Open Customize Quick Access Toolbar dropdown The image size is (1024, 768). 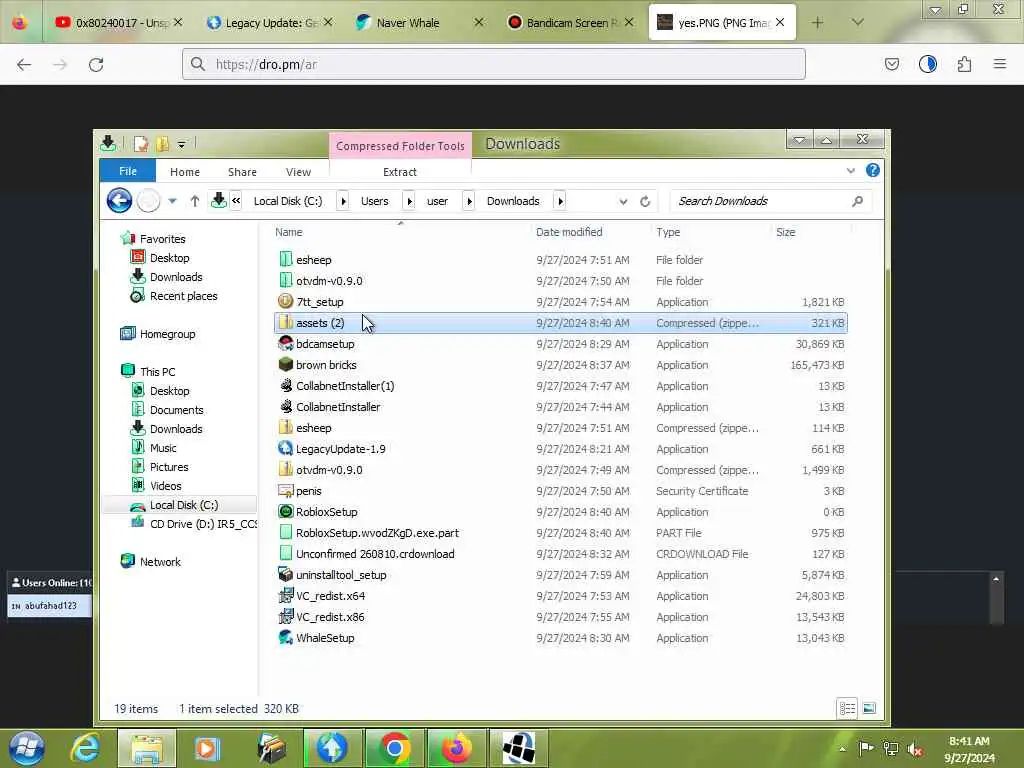[x=182, y=144]
